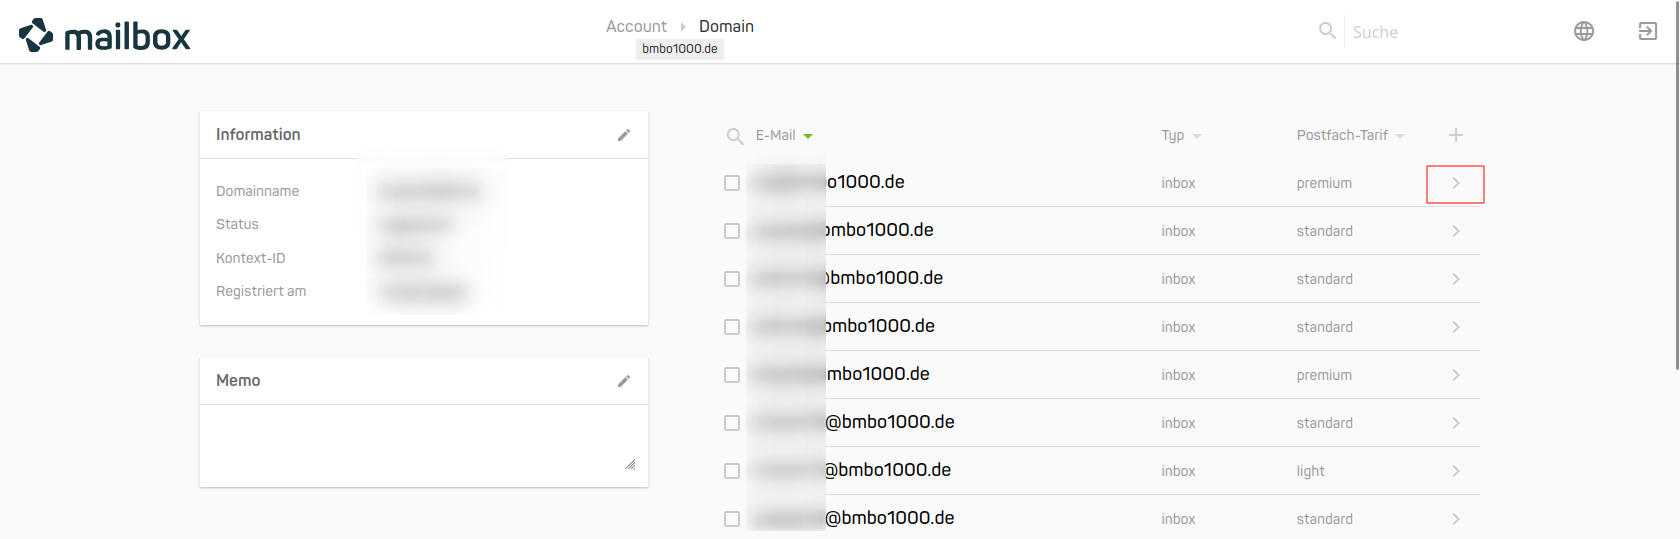Image resolution: width=1680 pixels, height=539 pixels.
Task: Edit the Memo with pencil icon
Action: (624, 381)
